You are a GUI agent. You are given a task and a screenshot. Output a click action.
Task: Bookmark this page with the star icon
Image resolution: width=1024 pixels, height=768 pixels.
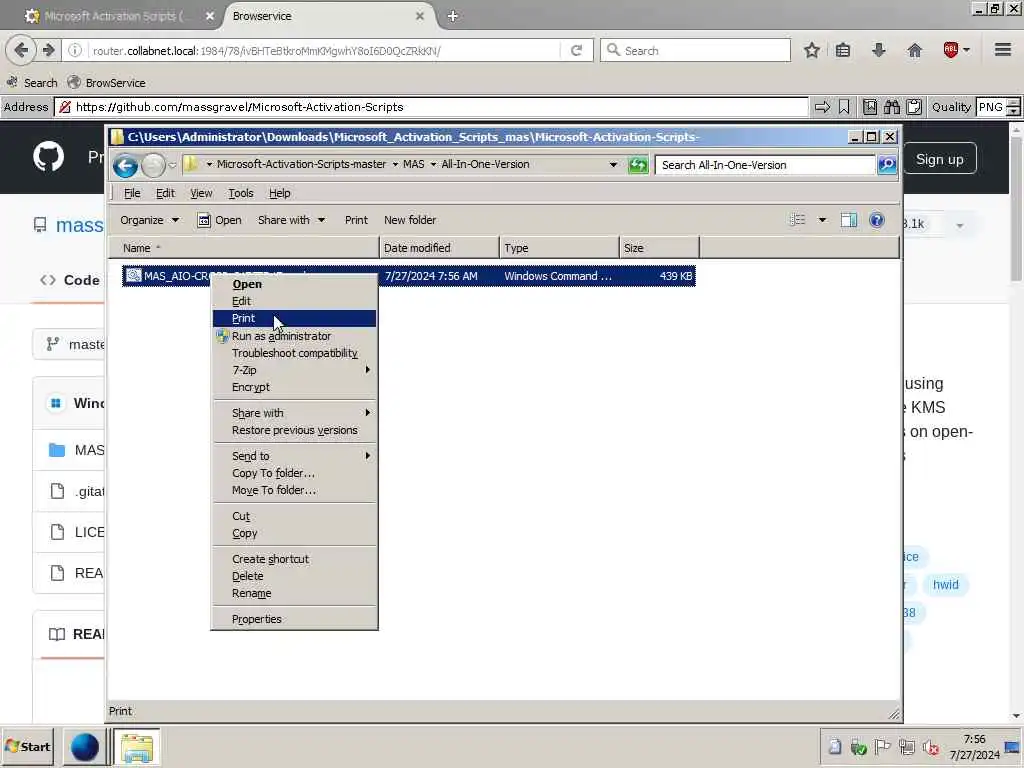tap(812, 50)
